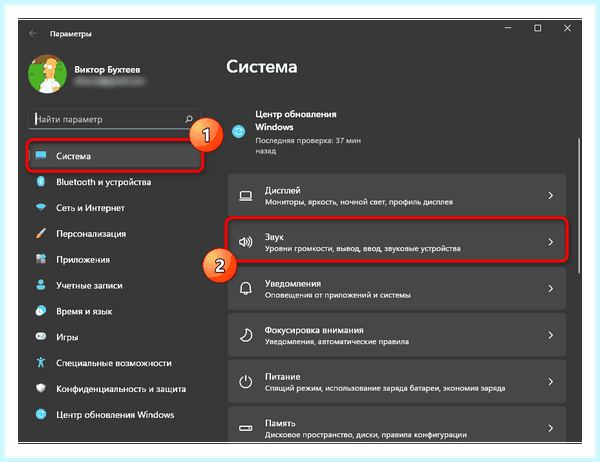Click the Память storage drive icon

(x=246, y=428)
